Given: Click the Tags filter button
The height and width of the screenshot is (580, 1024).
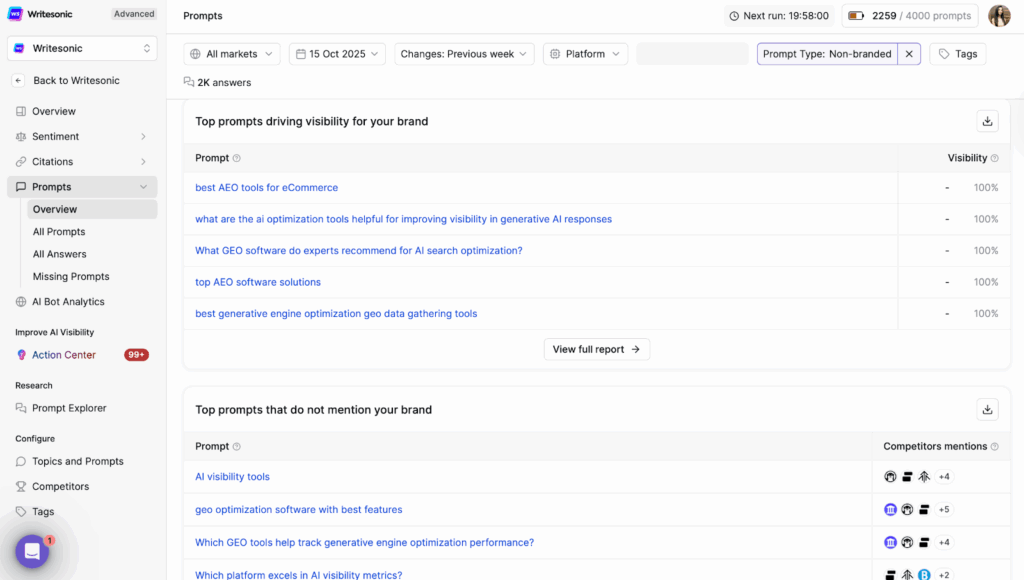Looking at the screenshot, I should pyautogui.click(x=957, y=54).
